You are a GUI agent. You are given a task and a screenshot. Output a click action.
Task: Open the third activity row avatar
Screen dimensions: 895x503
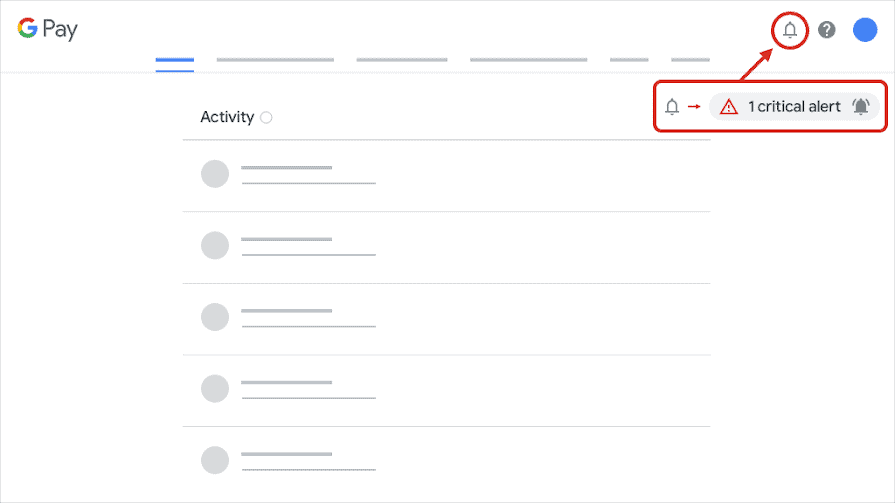click(x=215, y=317)
